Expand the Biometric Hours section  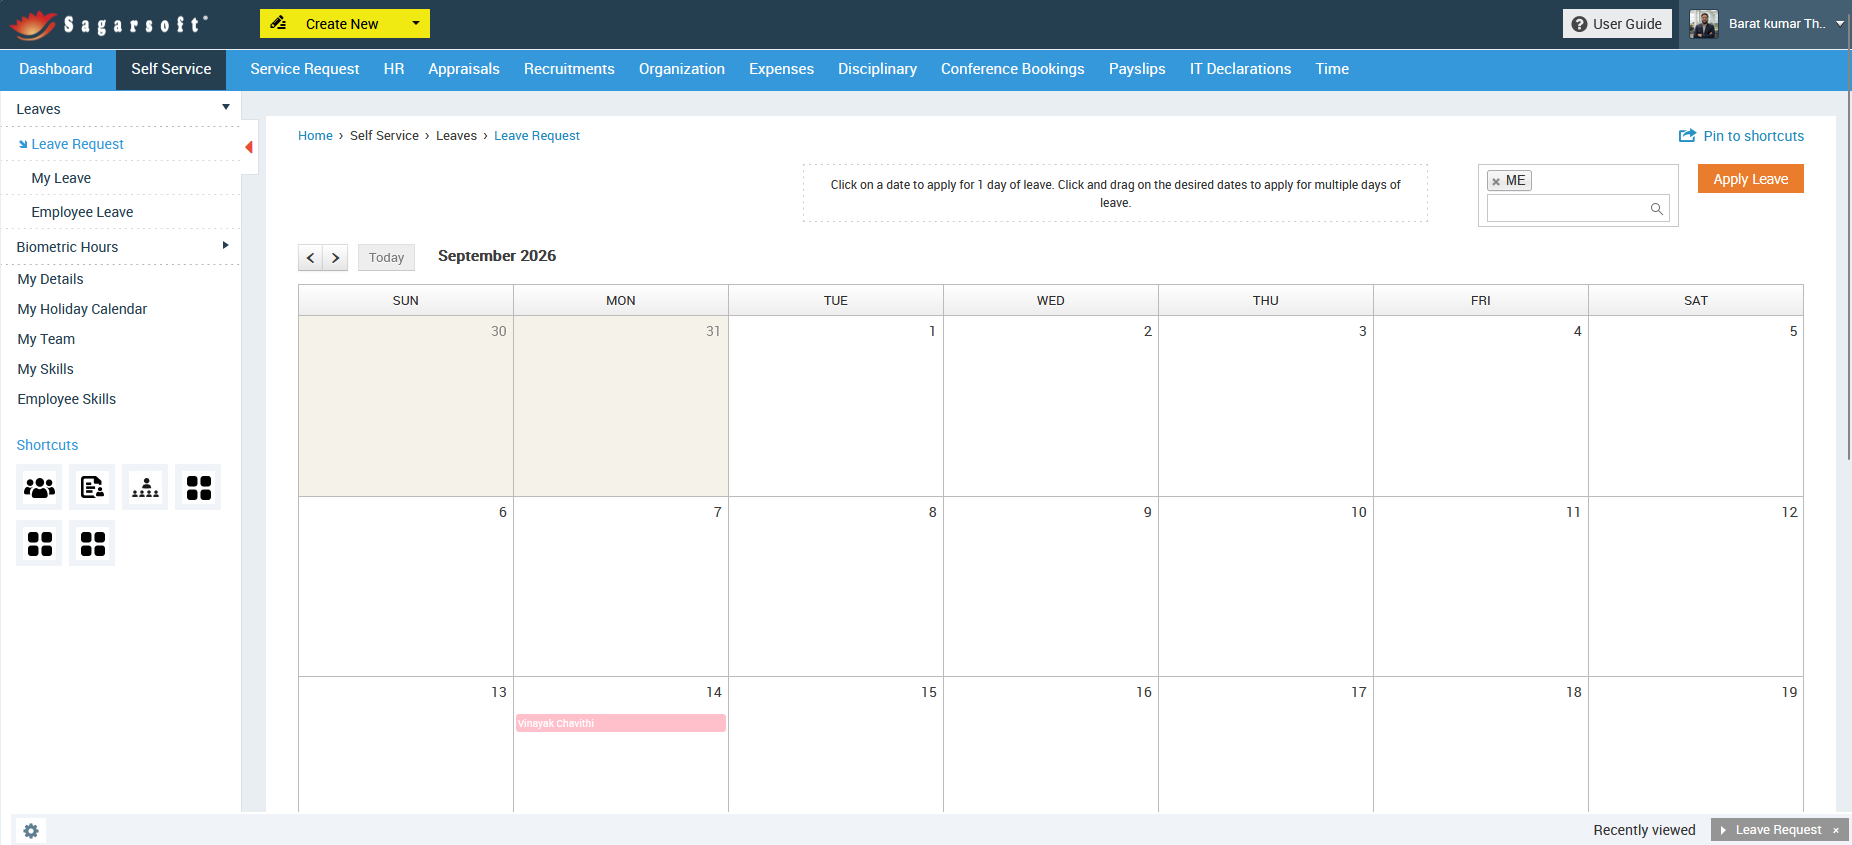tap(226, 245)
